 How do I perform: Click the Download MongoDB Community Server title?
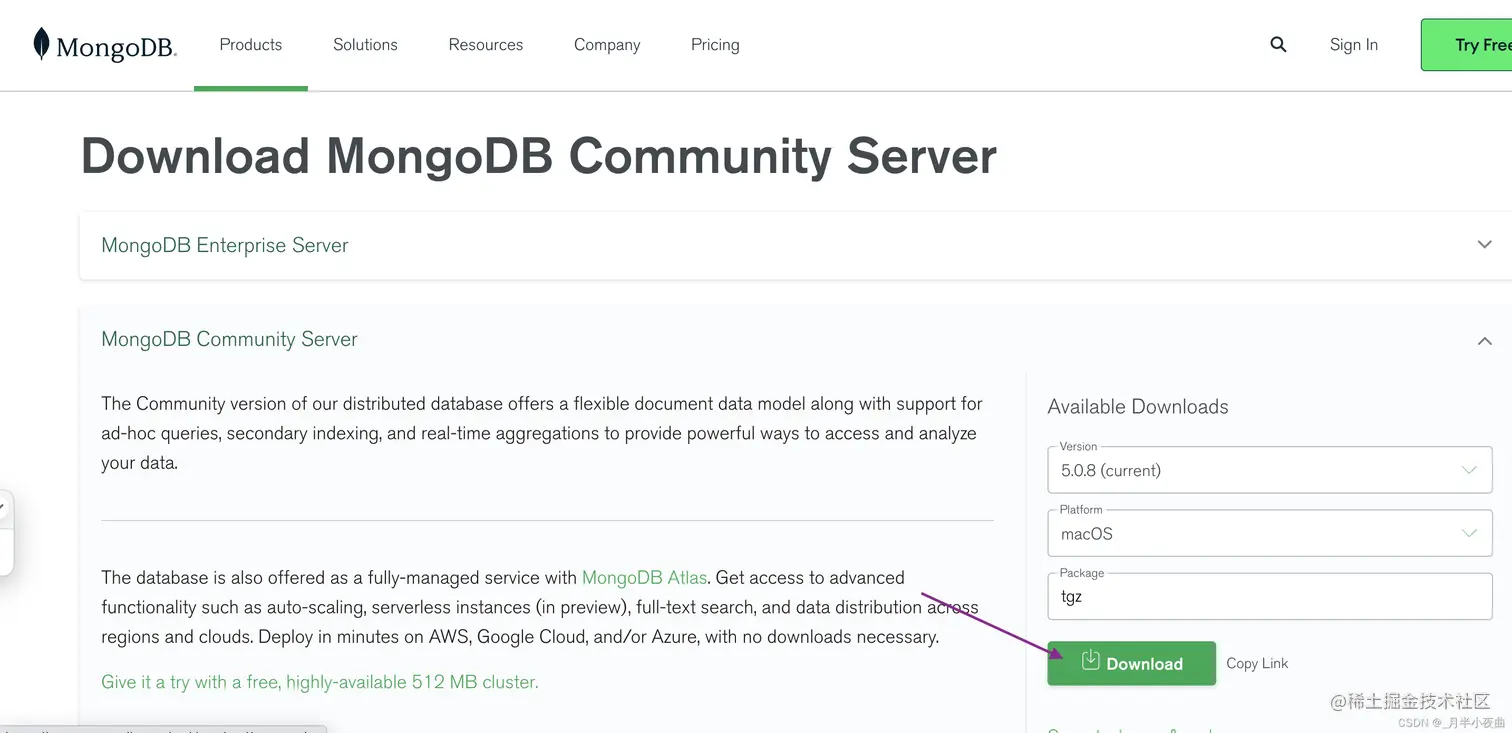click(538, 156)
